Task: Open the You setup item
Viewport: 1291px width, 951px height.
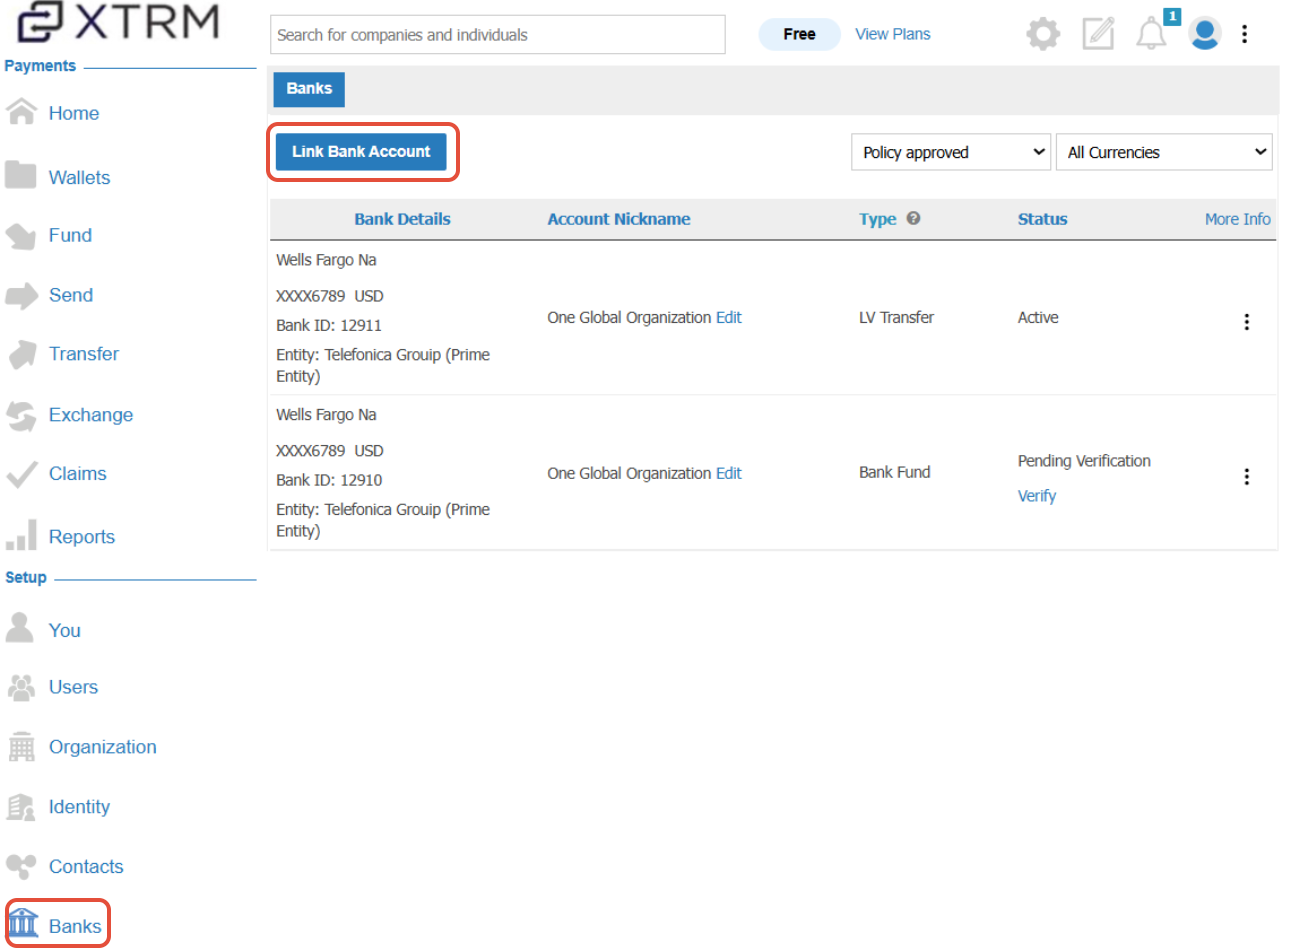Action: pyautogui.click(x=65, y=631)
